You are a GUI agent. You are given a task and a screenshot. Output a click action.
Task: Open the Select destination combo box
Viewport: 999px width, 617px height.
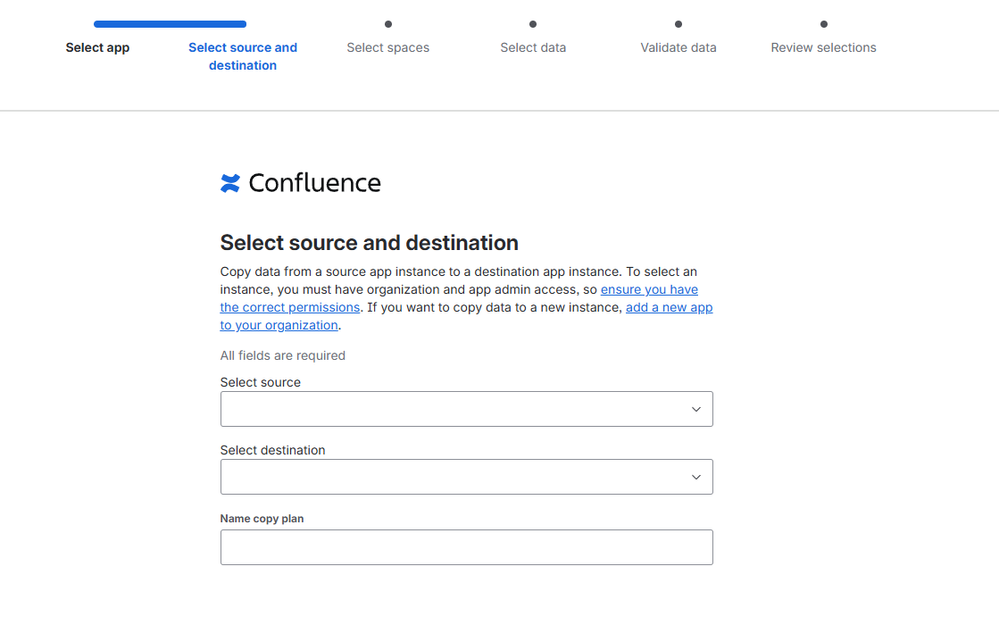[450, 477]
